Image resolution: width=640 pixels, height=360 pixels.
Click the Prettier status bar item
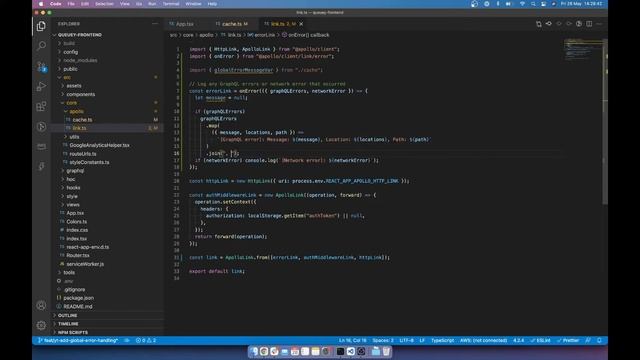(568, 340)
